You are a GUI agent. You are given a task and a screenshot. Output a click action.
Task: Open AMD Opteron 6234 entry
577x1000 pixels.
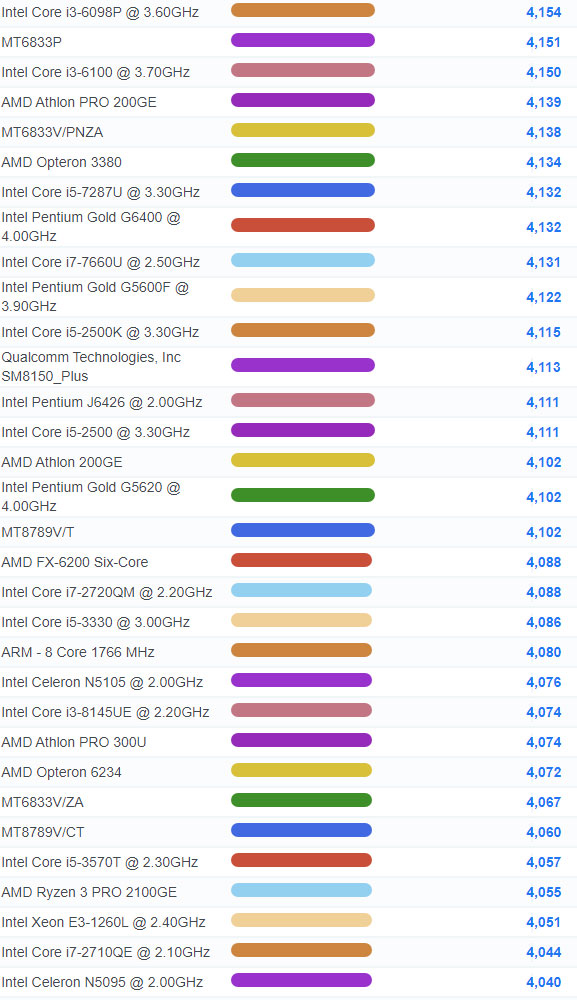(61, 772)
